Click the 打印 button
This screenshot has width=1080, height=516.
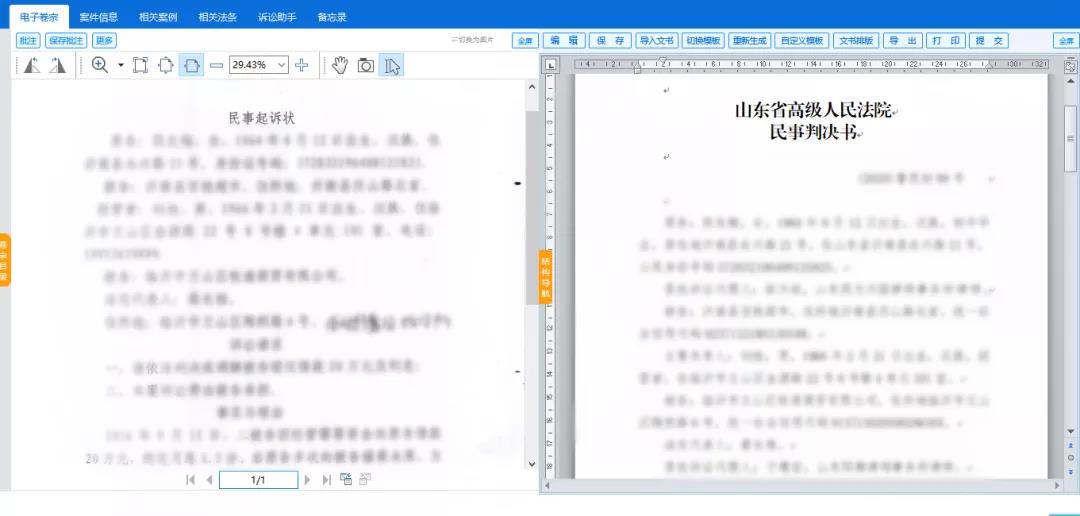pyautogui.click(x=946, y=41)
